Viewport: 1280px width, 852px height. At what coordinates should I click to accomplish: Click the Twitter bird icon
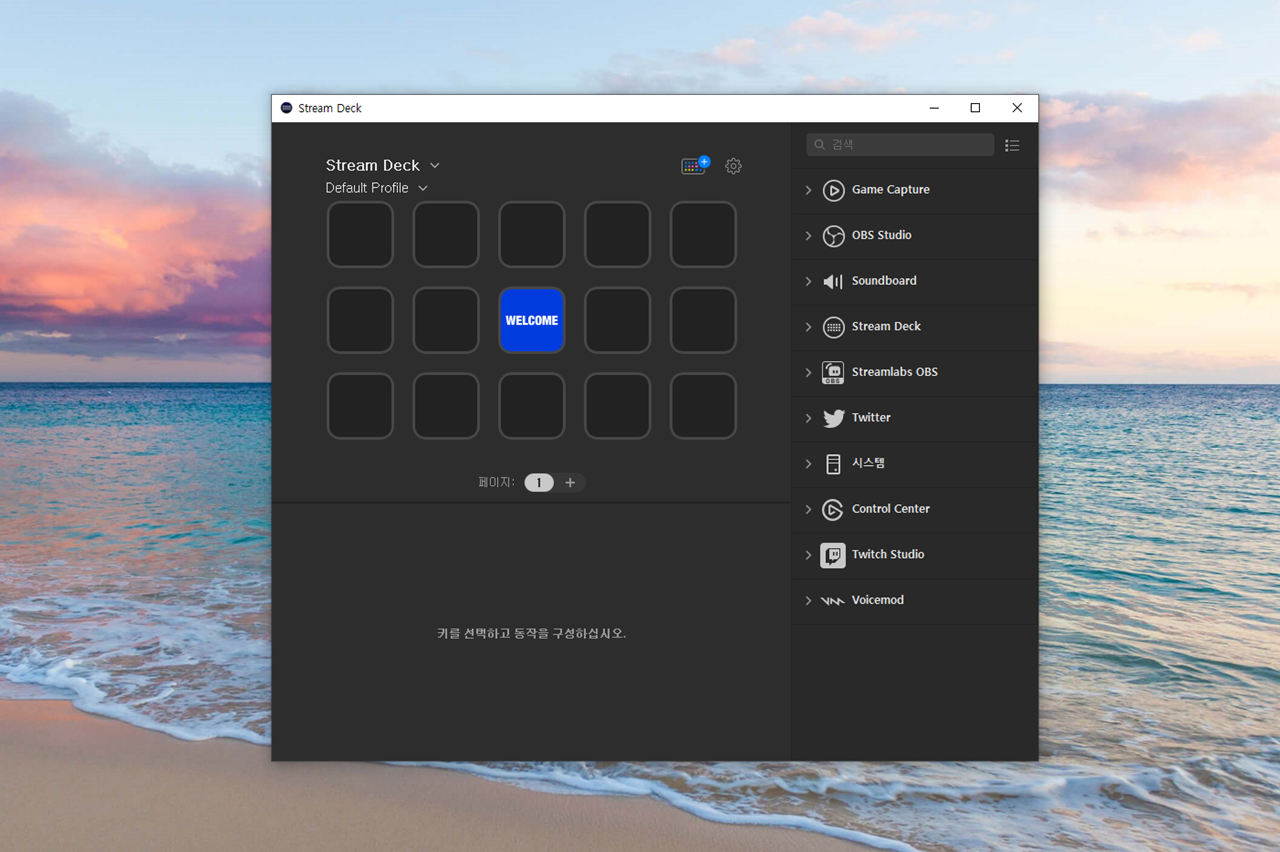(833, 418)
